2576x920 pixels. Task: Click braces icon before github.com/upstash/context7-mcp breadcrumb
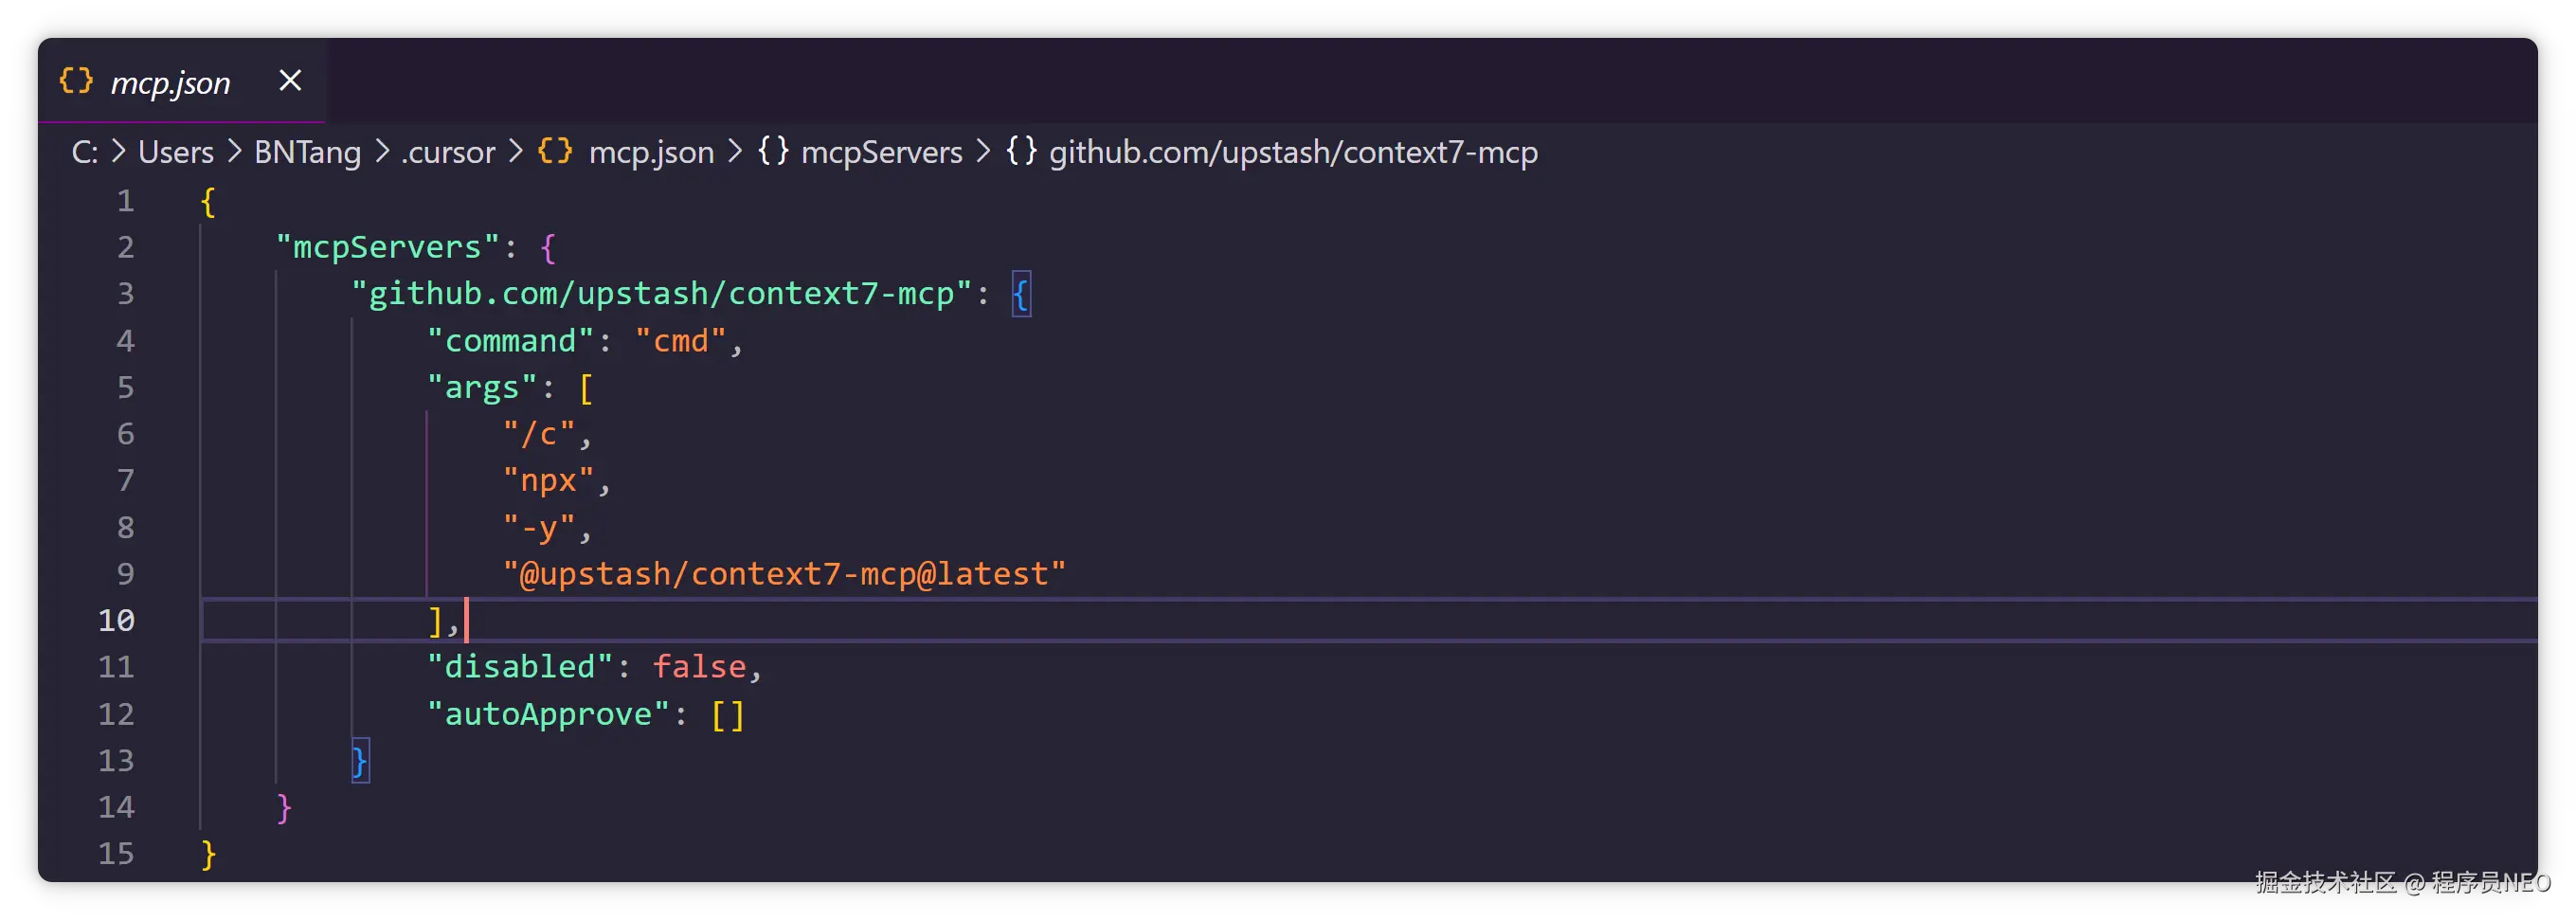click(1021, 151)
